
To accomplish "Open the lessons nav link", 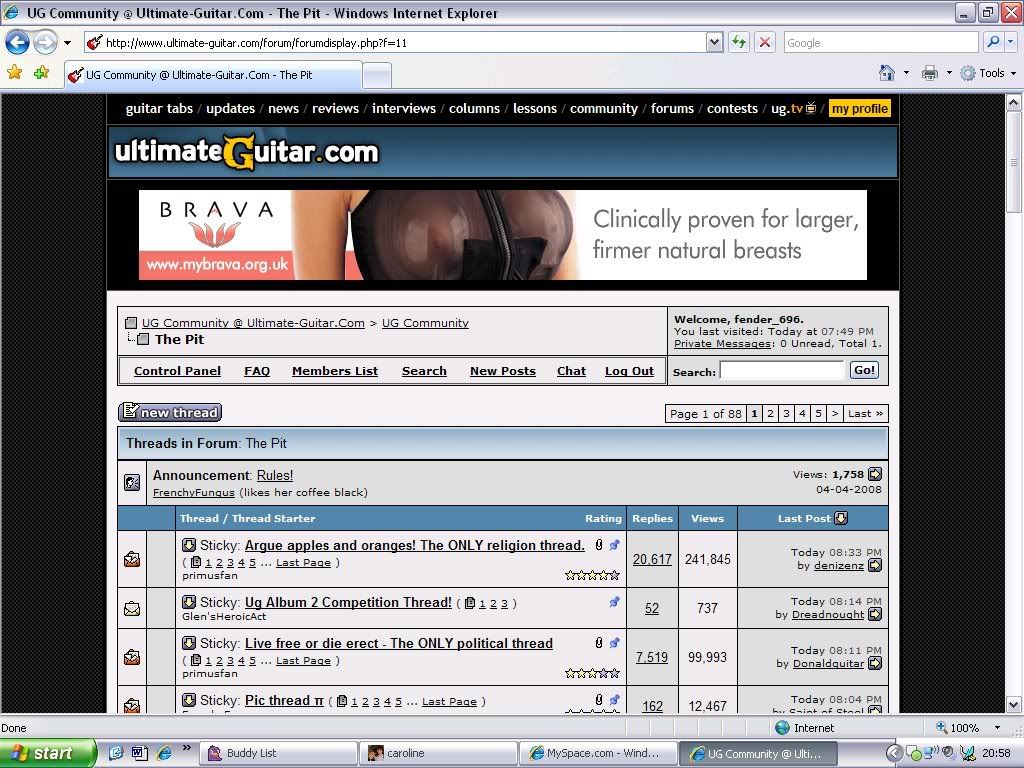I will [x=534, y=108].
